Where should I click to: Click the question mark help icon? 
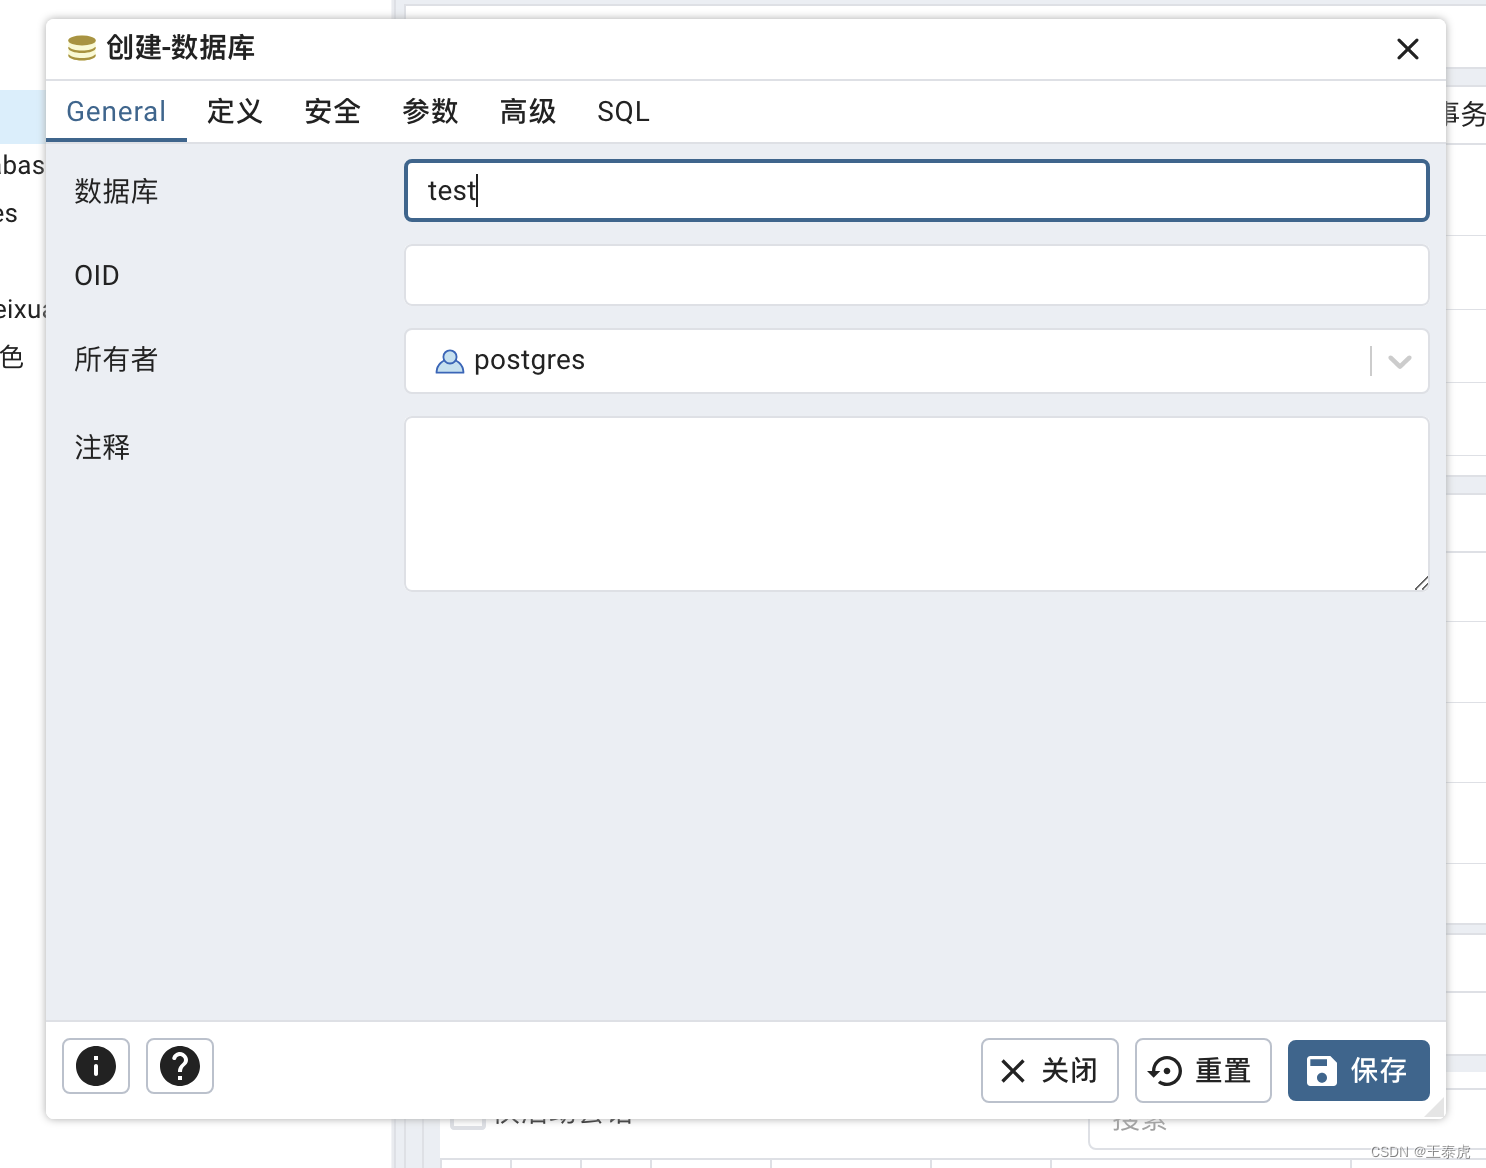(179, 1066)
